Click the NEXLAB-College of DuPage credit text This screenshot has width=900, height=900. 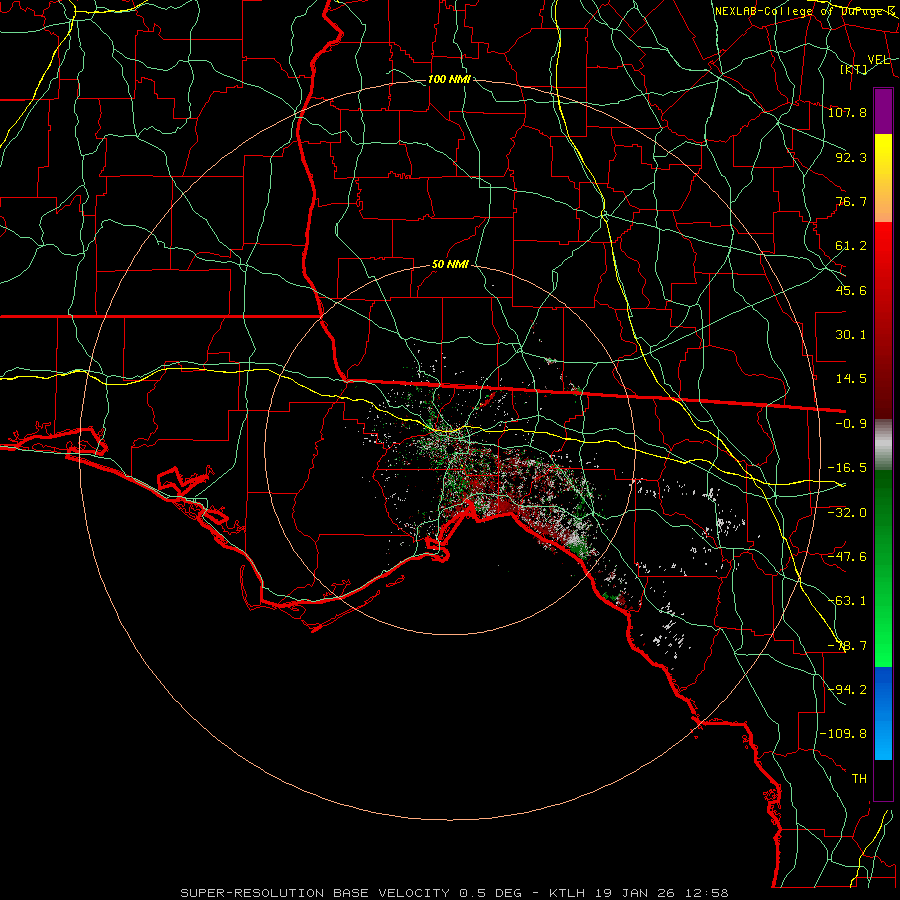(x=805, y=11)
